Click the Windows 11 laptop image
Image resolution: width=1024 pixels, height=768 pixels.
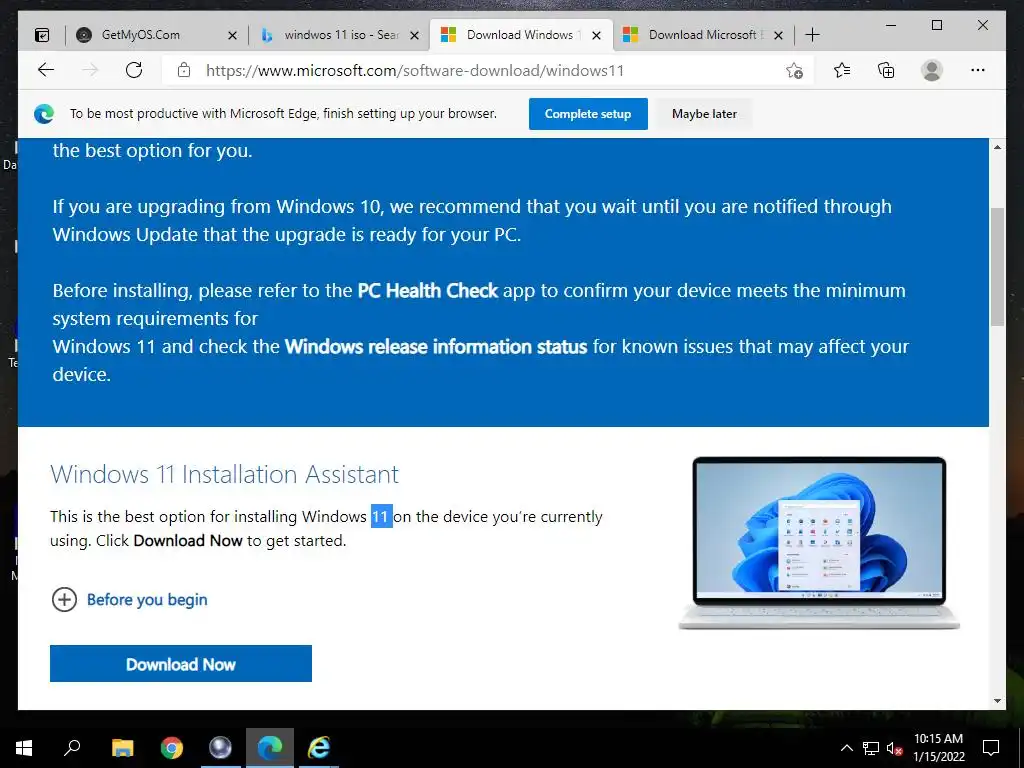click(x=819, y=543)
